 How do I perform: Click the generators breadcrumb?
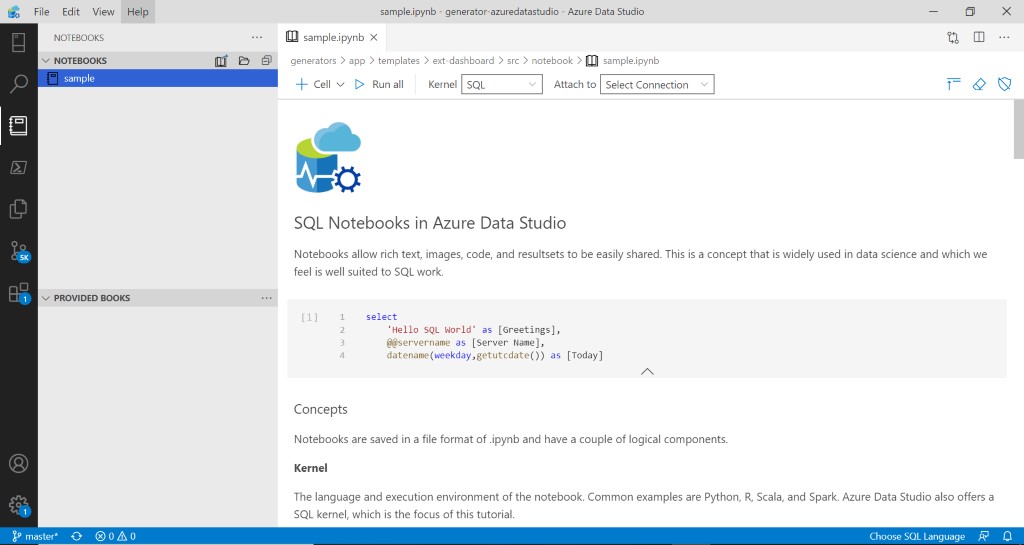pyautogui.click(x=313, y=61)
